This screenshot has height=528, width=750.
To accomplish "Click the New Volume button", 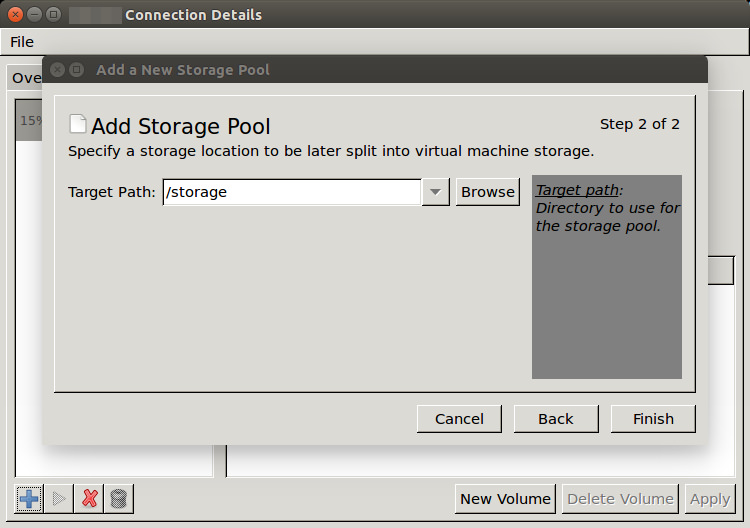I will (x=505, y=498).
